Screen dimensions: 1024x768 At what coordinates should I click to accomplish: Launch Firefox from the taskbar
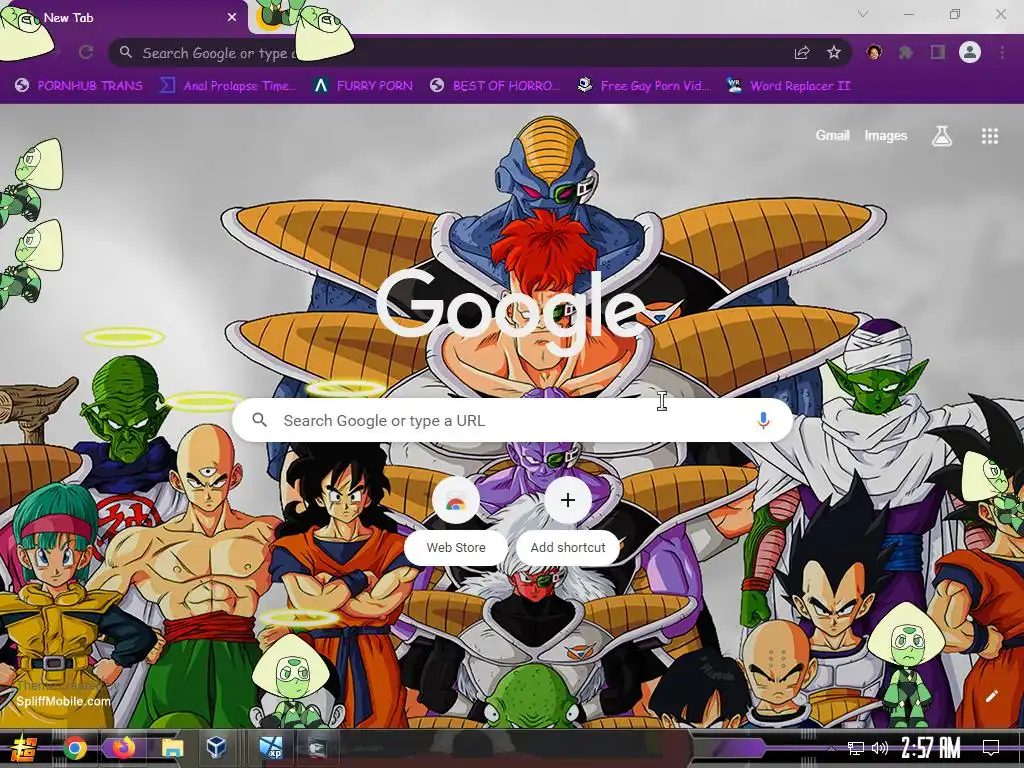[x=123, y=748]
